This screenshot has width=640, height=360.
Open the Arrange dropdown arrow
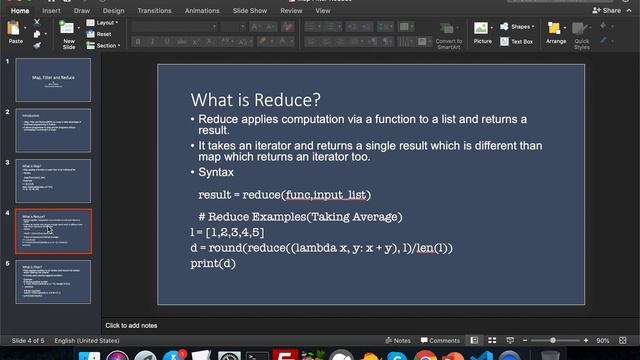tap(565, 28)
